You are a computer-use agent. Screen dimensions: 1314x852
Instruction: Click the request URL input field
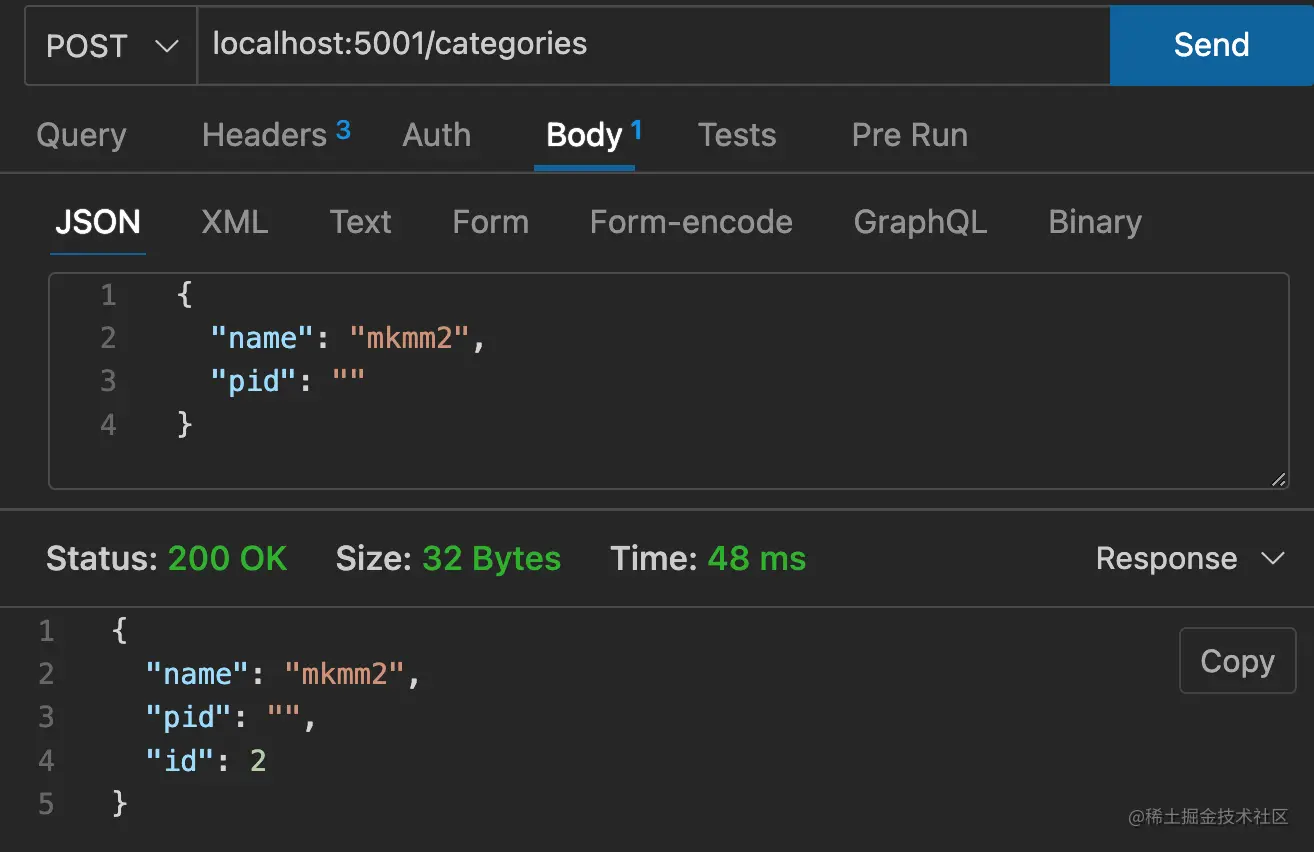click(650, 45)
